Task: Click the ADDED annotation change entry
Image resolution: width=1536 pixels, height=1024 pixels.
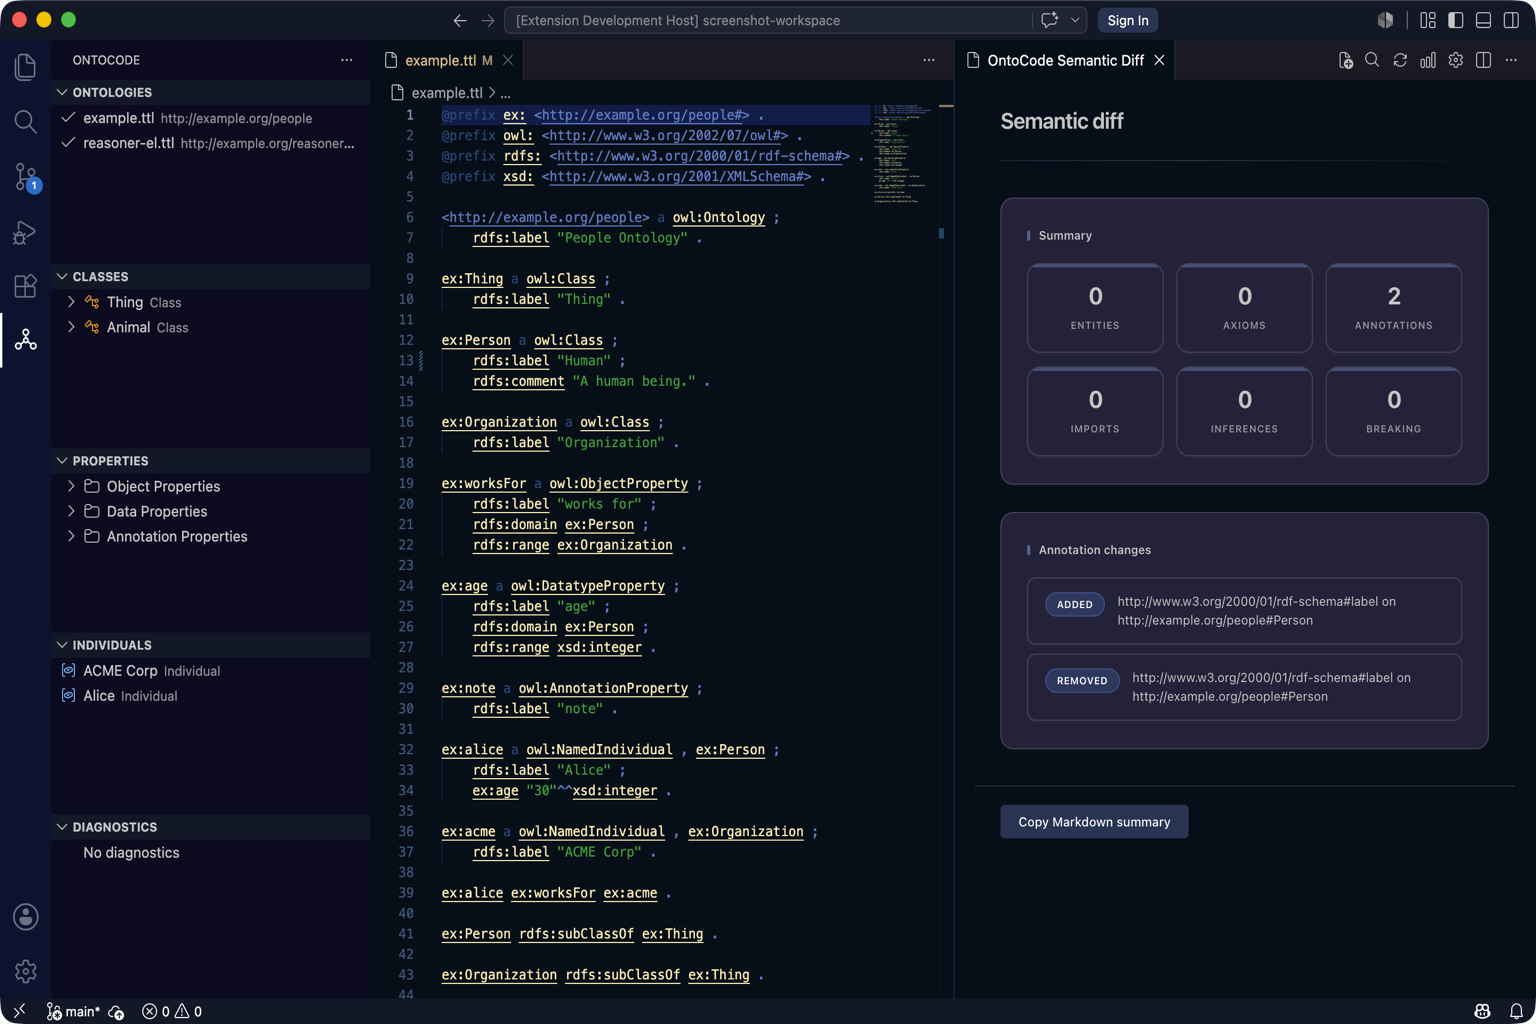Action: click(x=1244, y=611)
